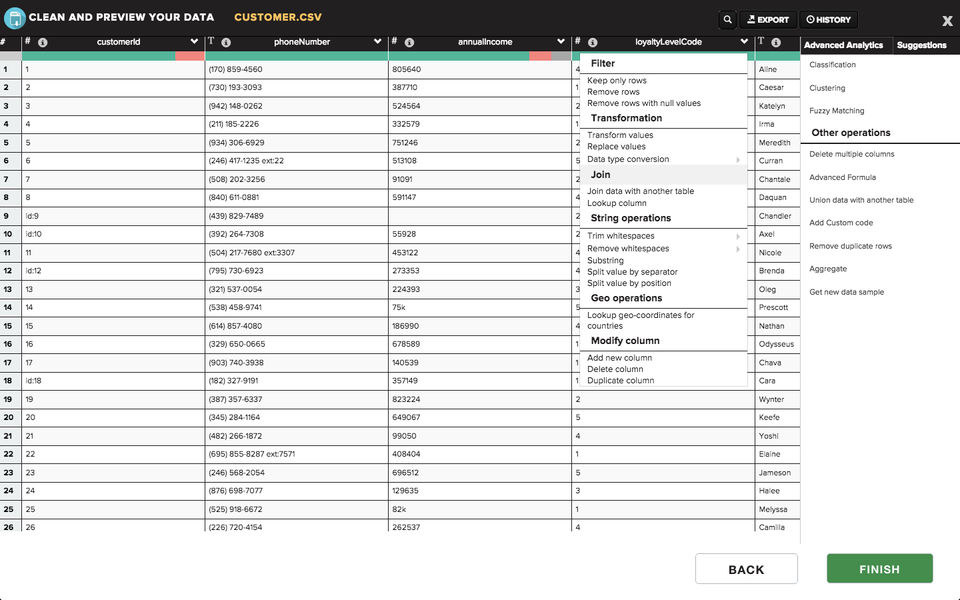Click Remove duplicate rows
960x600 pixels.
[850, 246]
